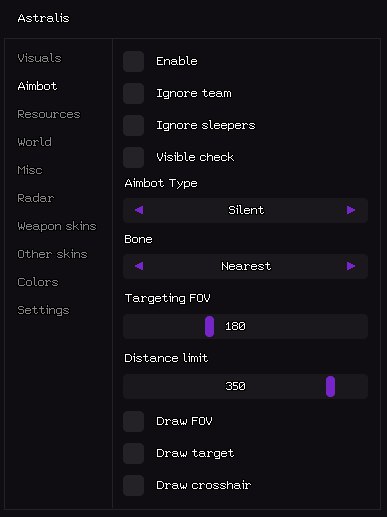Go to the Weapon skins tab
Image resolution: width=387 pixels, height=517 pixels.
click(x=57, y=226)
